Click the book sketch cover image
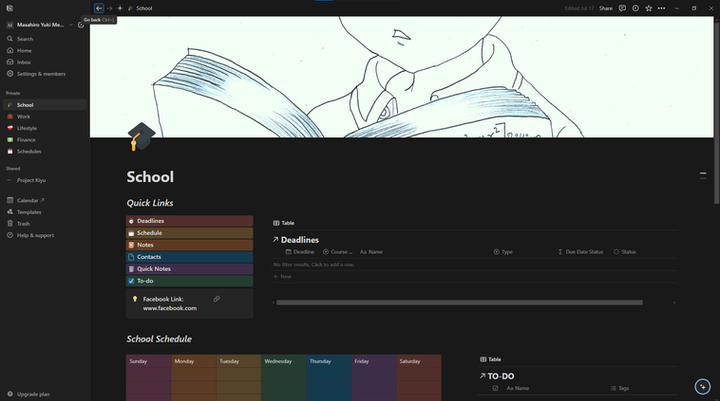Image resolution: width=720 pixels, height=401 pixels. point(402,77)
